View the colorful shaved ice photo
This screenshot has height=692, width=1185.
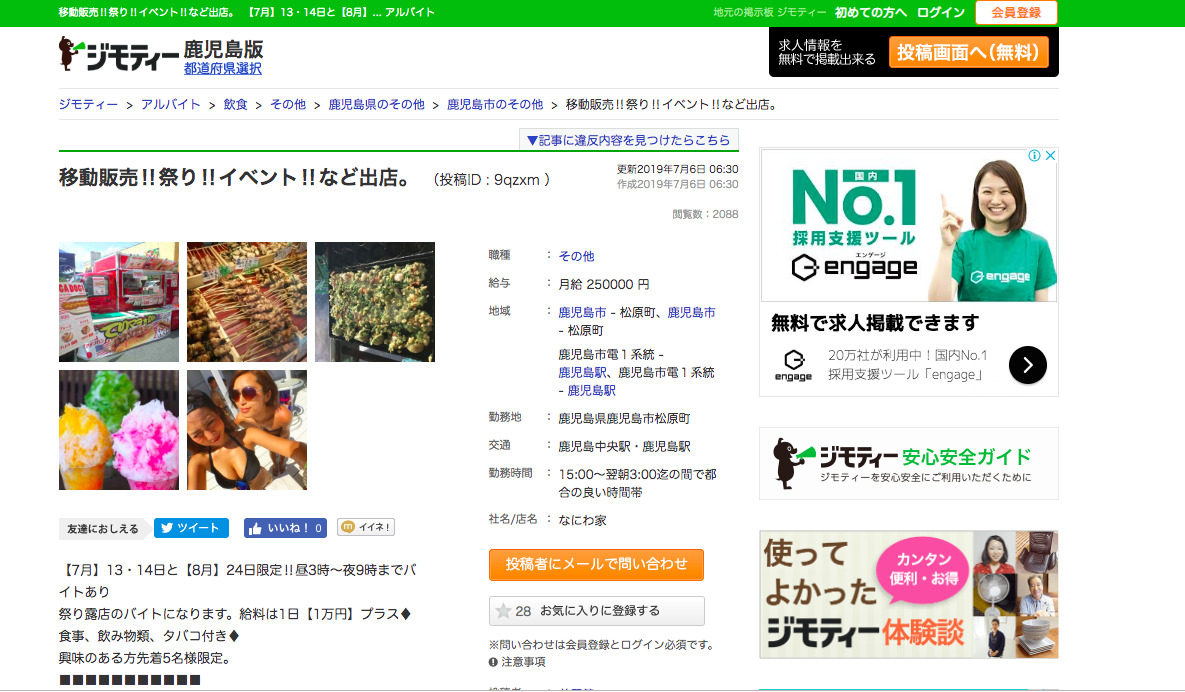(x=119, y=430)
